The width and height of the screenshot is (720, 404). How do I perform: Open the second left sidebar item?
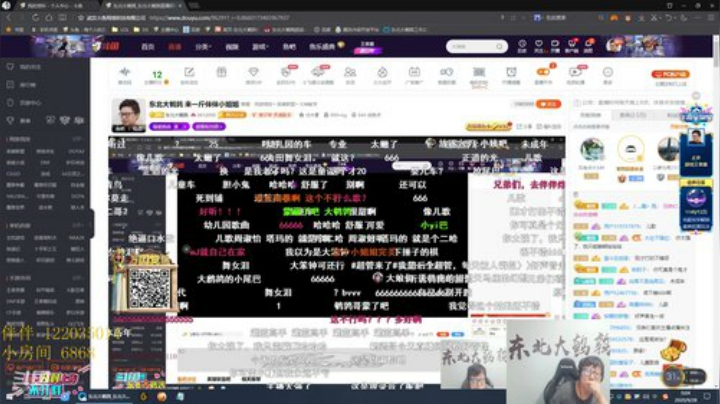[x=22, y=85]
